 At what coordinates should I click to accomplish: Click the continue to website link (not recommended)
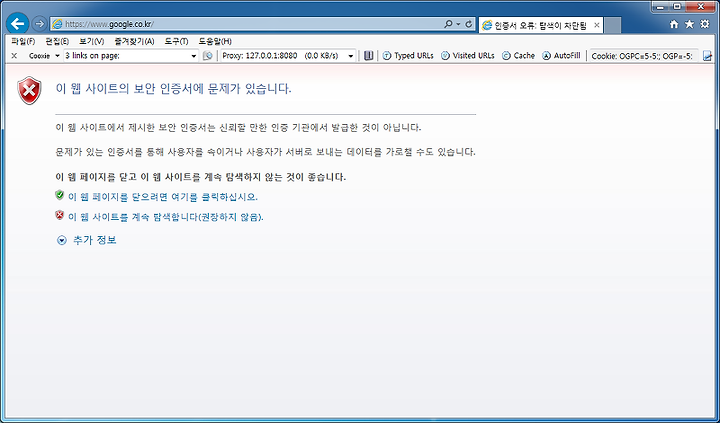click(x=165, y=217)
